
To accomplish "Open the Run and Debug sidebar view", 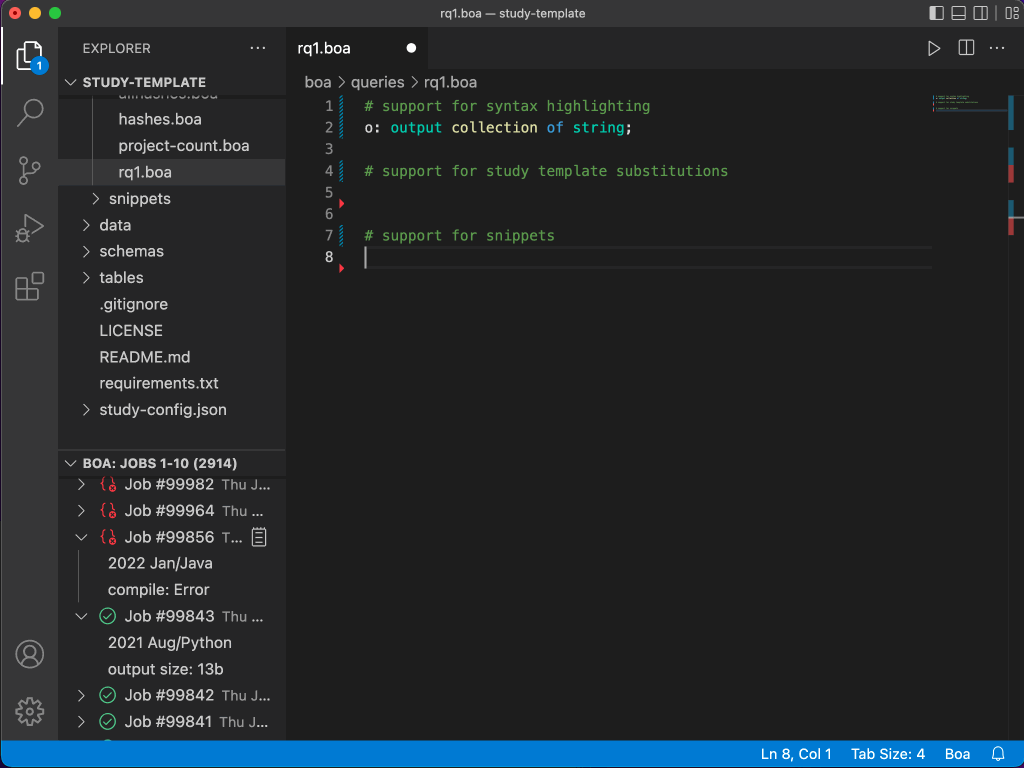I will point(30,227).
